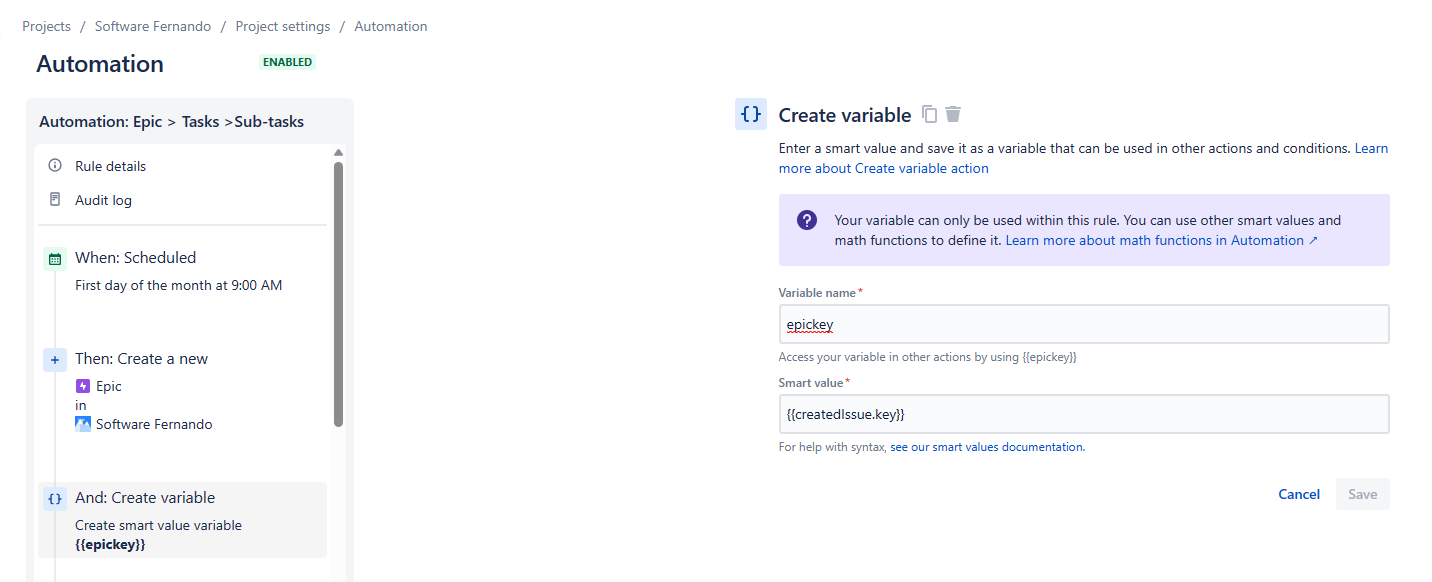Open the Audit log section
The height and width of the screenshot is (582, 1432).
(x=105, y=199)
